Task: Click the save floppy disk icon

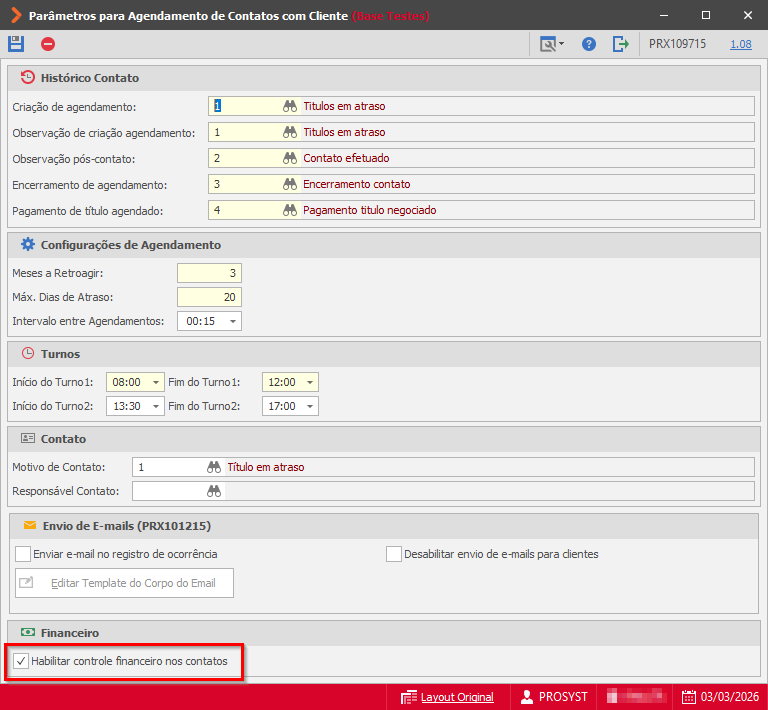Action: (x=16, y=44)
